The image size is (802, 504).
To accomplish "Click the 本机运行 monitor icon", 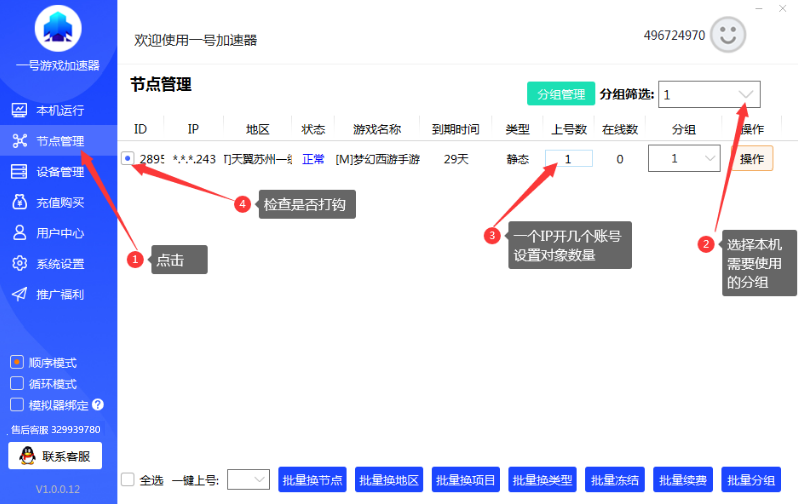I will click(19, 110).
